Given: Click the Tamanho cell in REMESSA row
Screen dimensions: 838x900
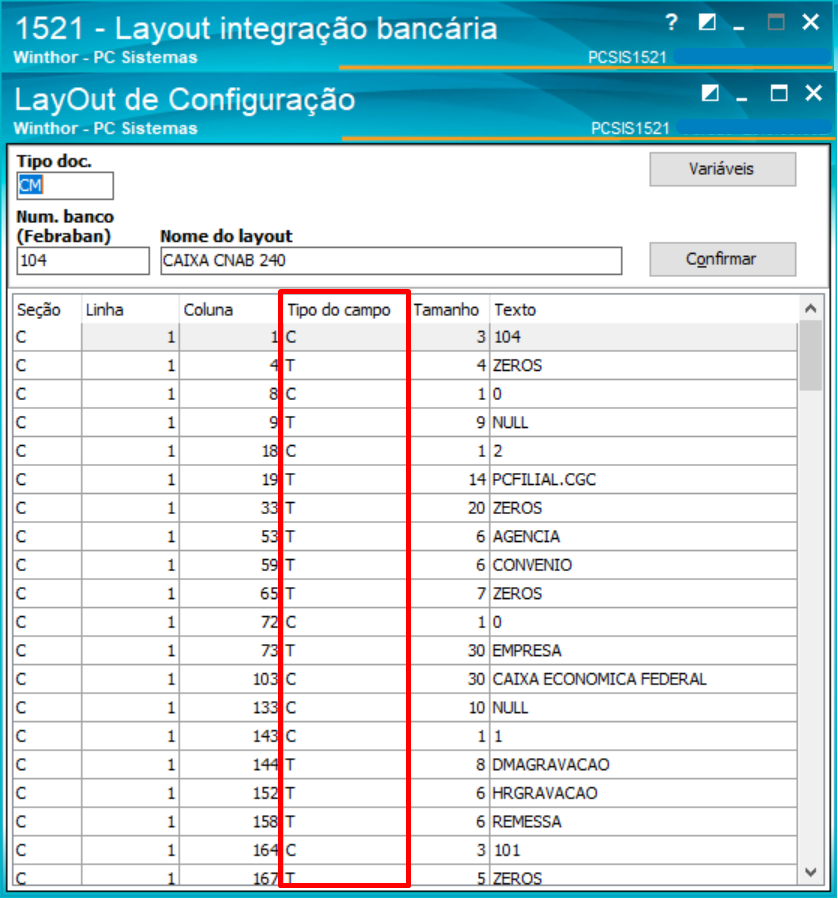Looking at the screenshot, I should pos(449,822).
